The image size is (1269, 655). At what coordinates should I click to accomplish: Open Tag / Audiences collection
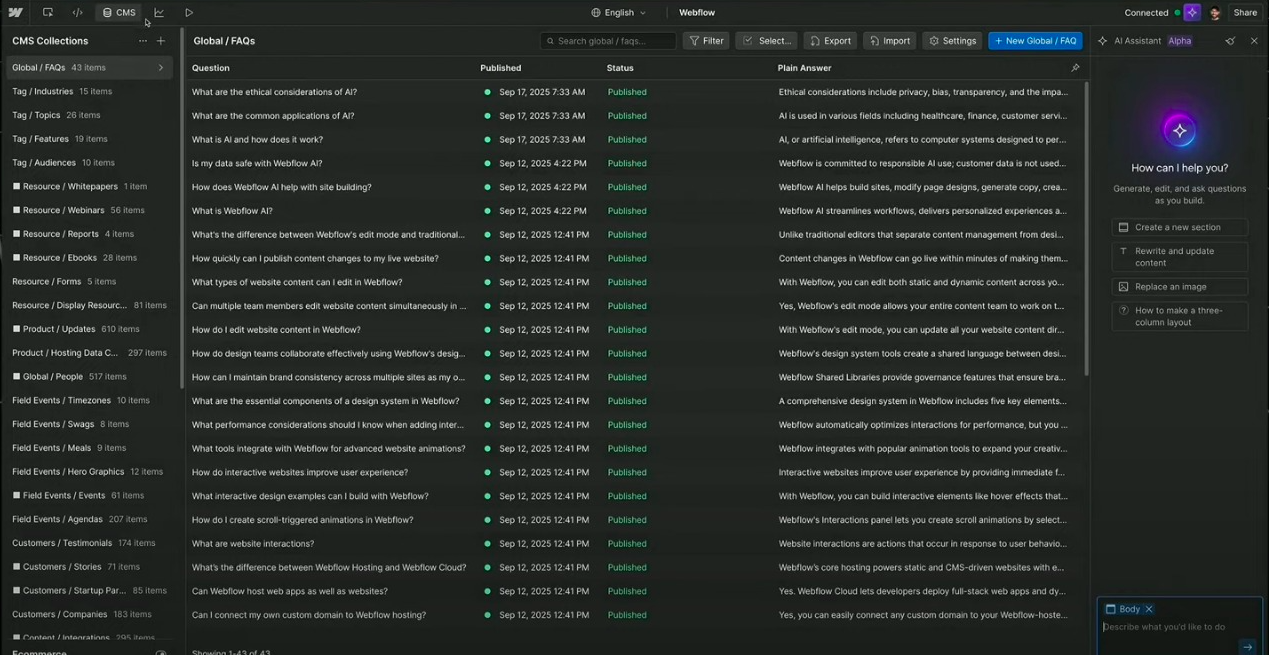[89, 162]
